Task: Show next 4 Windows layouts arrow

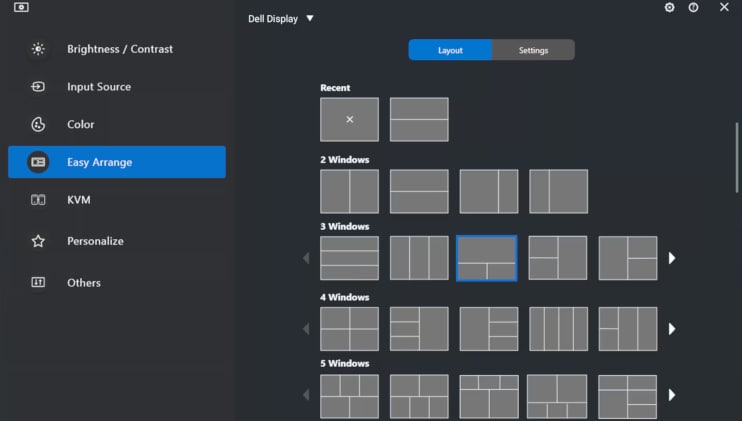Action: click(672, 329)
